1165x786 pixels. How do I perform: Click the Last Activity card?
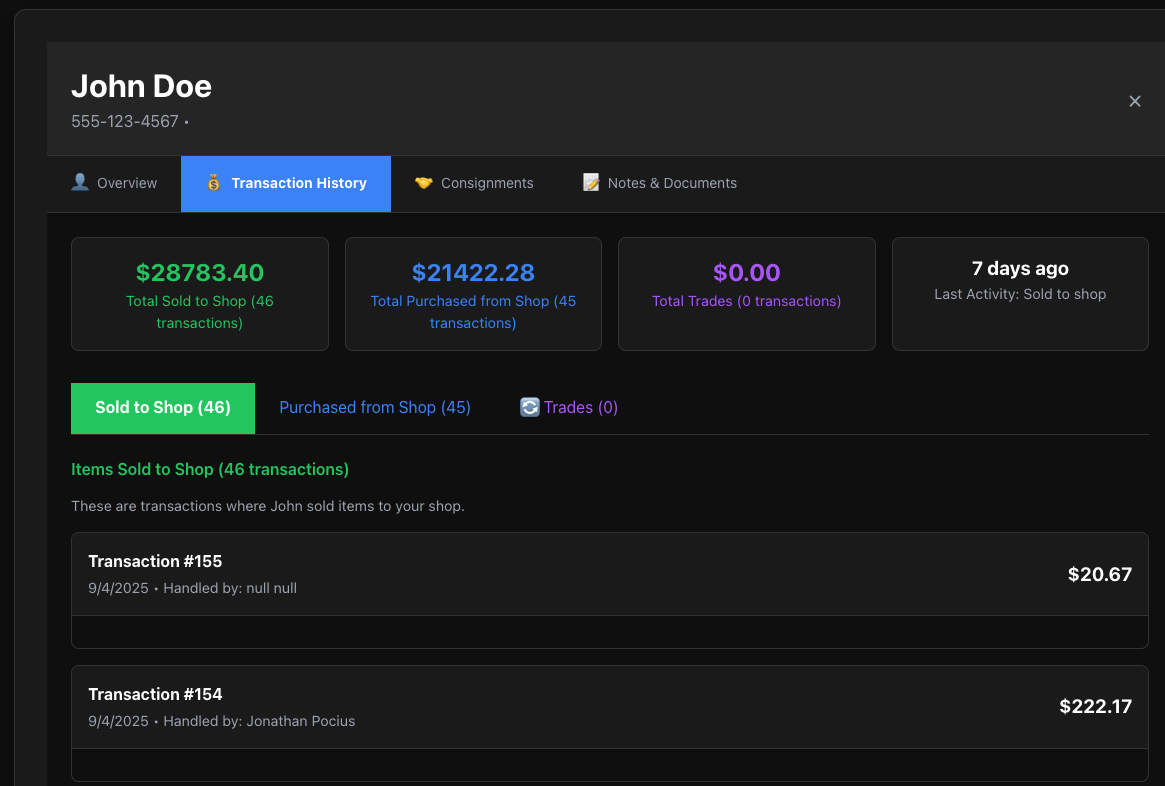tap(1020, 293)
